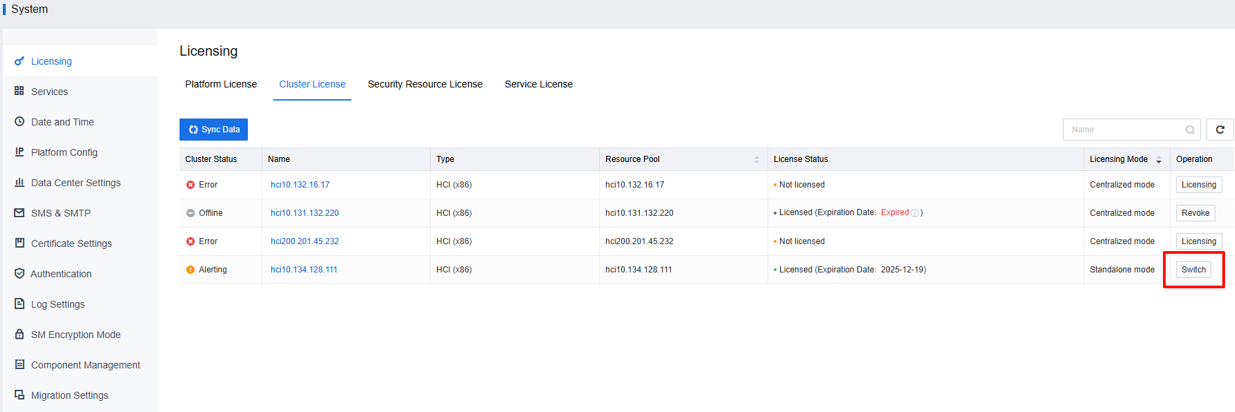Click the magnifier icon in the Name search box
Viewport: 1235px width, 412px height.
1190,130
